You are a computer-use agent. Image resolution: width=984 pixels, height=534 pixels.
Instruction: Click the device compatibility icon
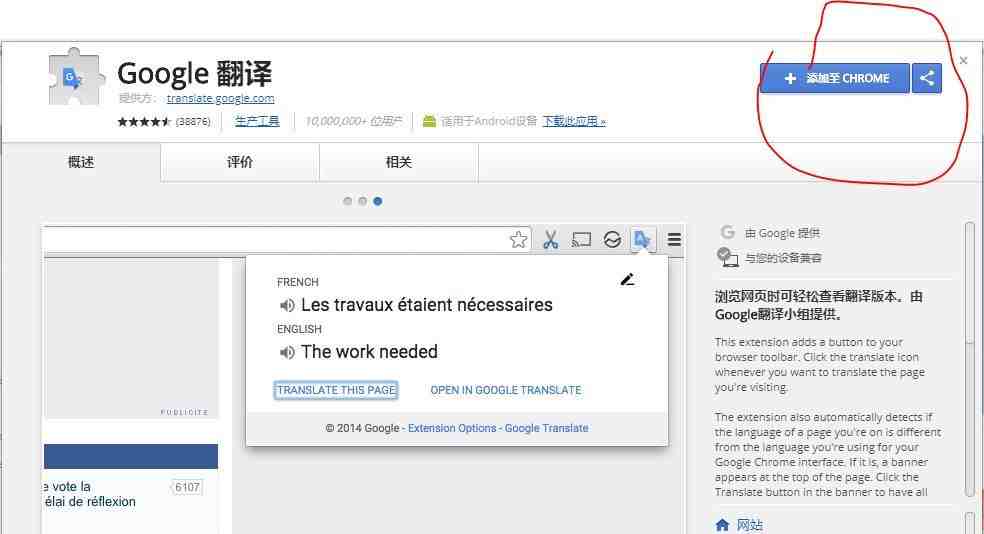[727, 257]
